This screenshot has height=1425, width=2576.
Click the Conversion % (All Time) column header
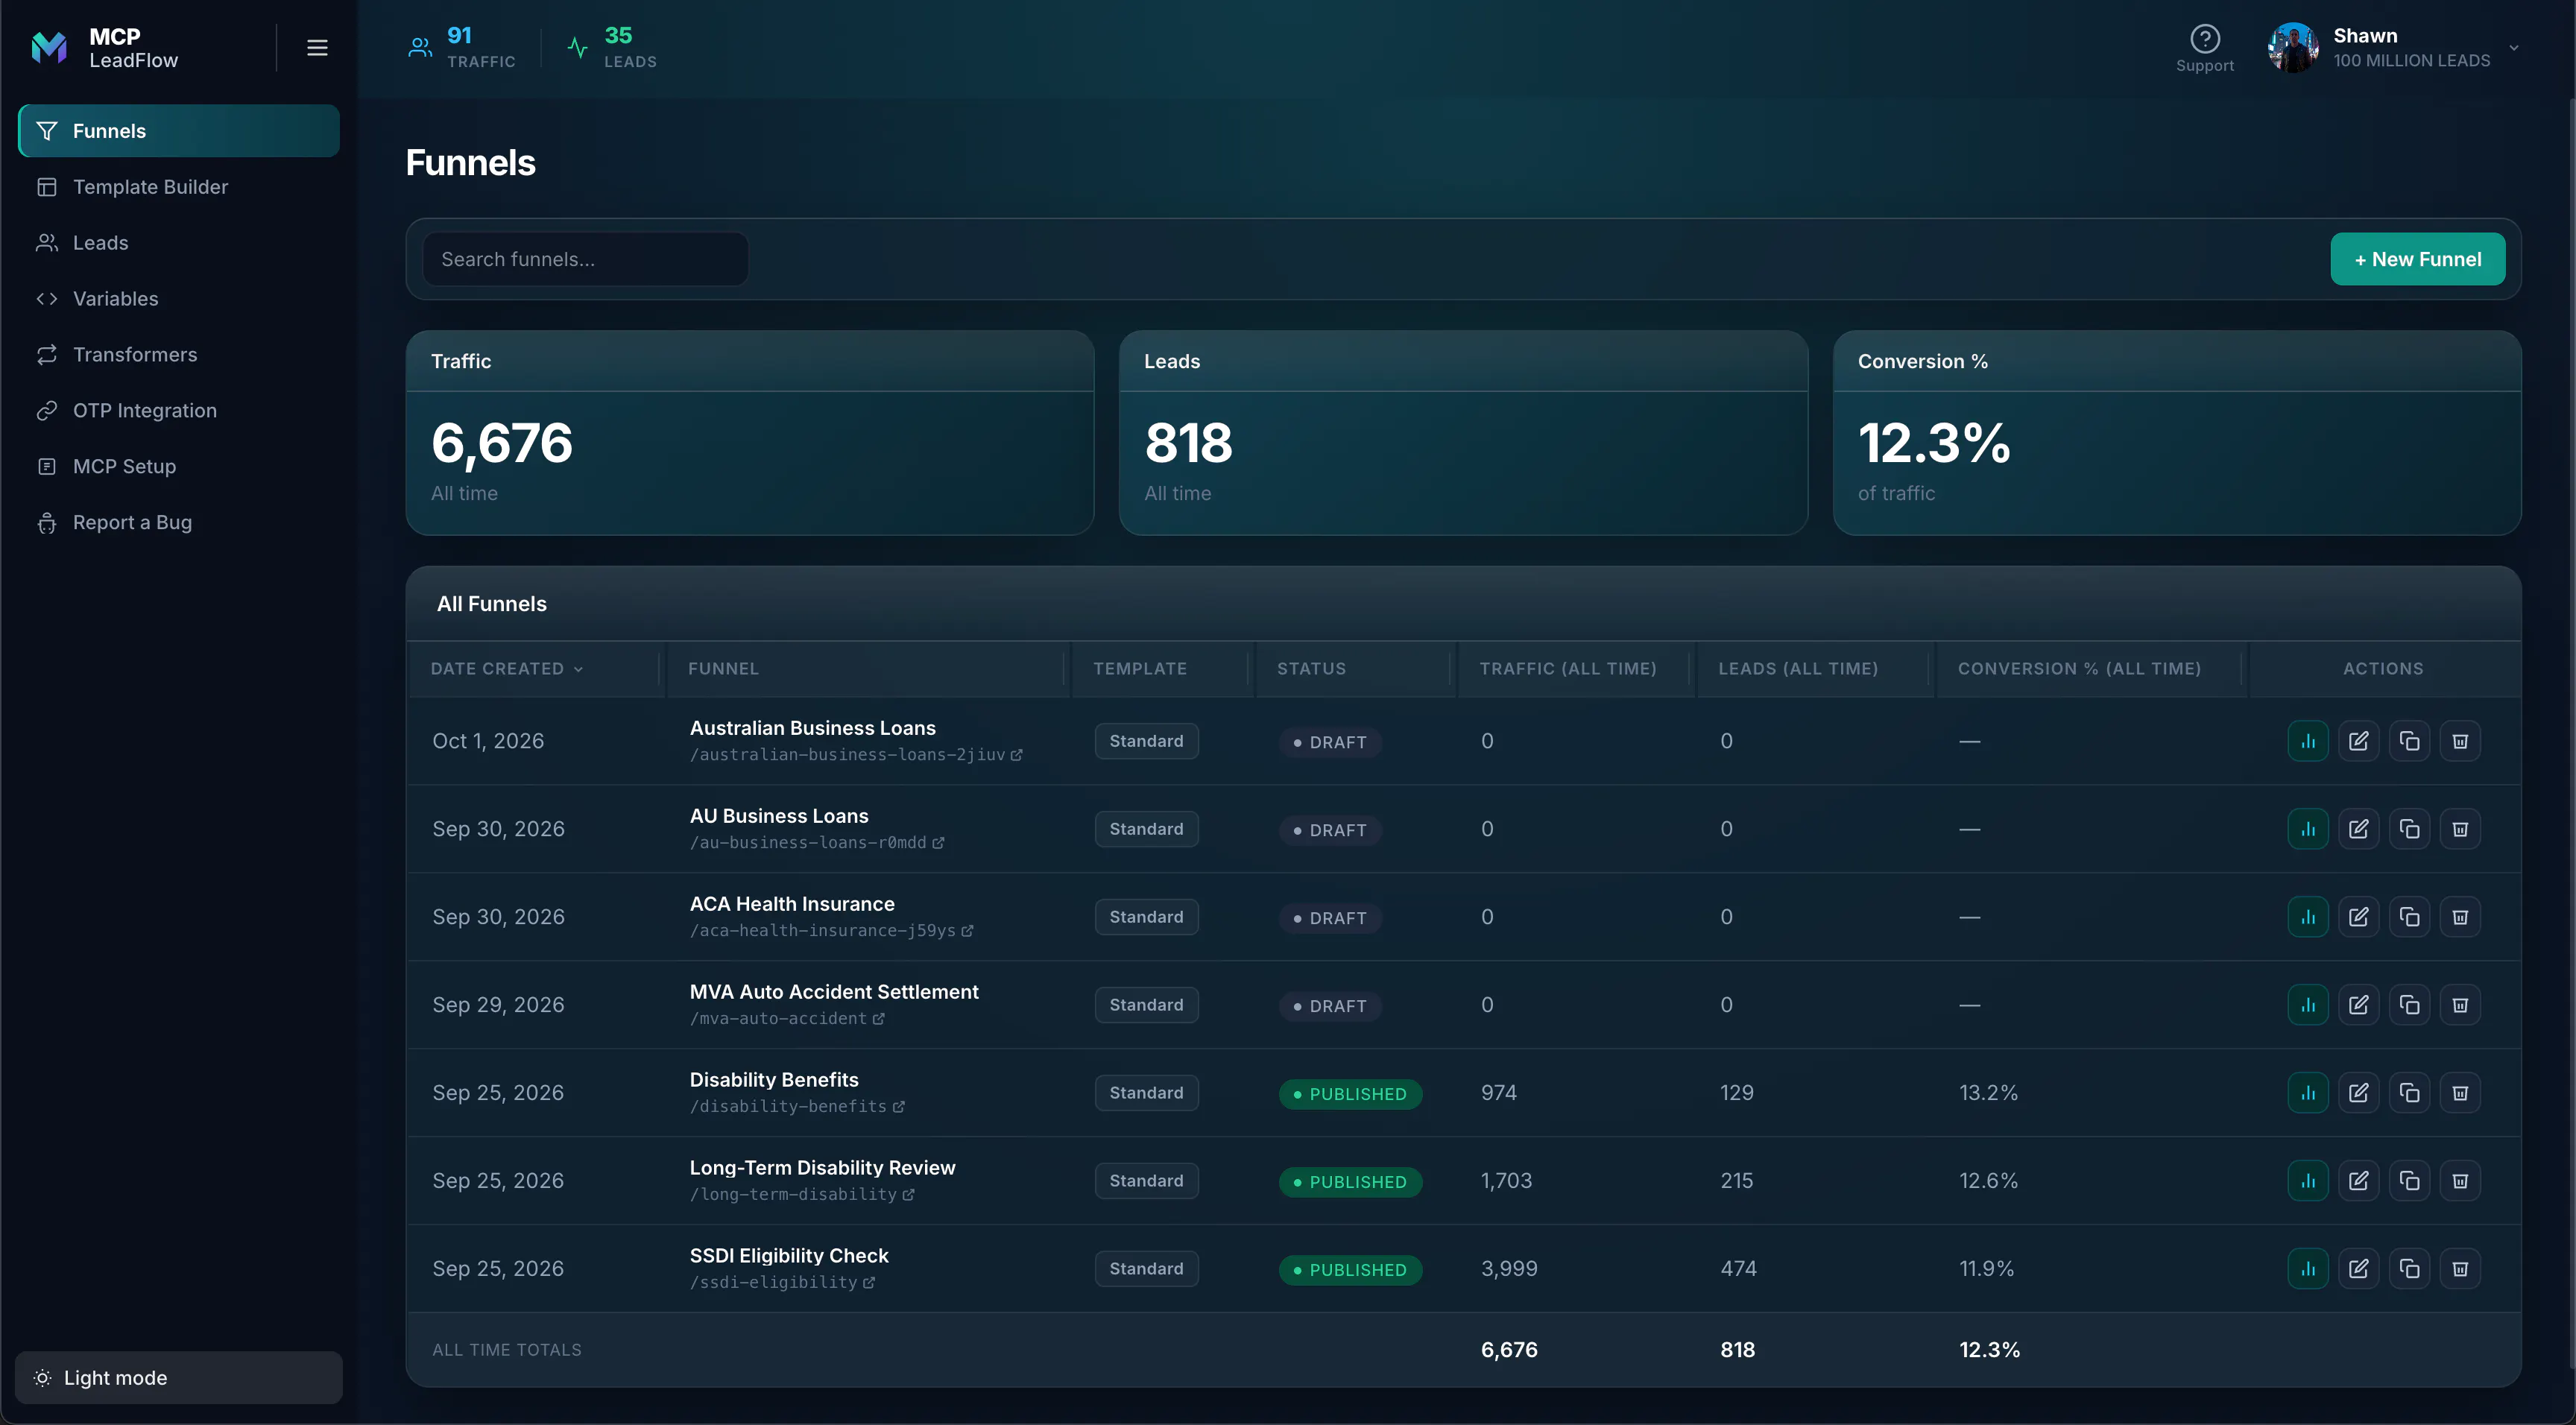(x=2079, y=669)
